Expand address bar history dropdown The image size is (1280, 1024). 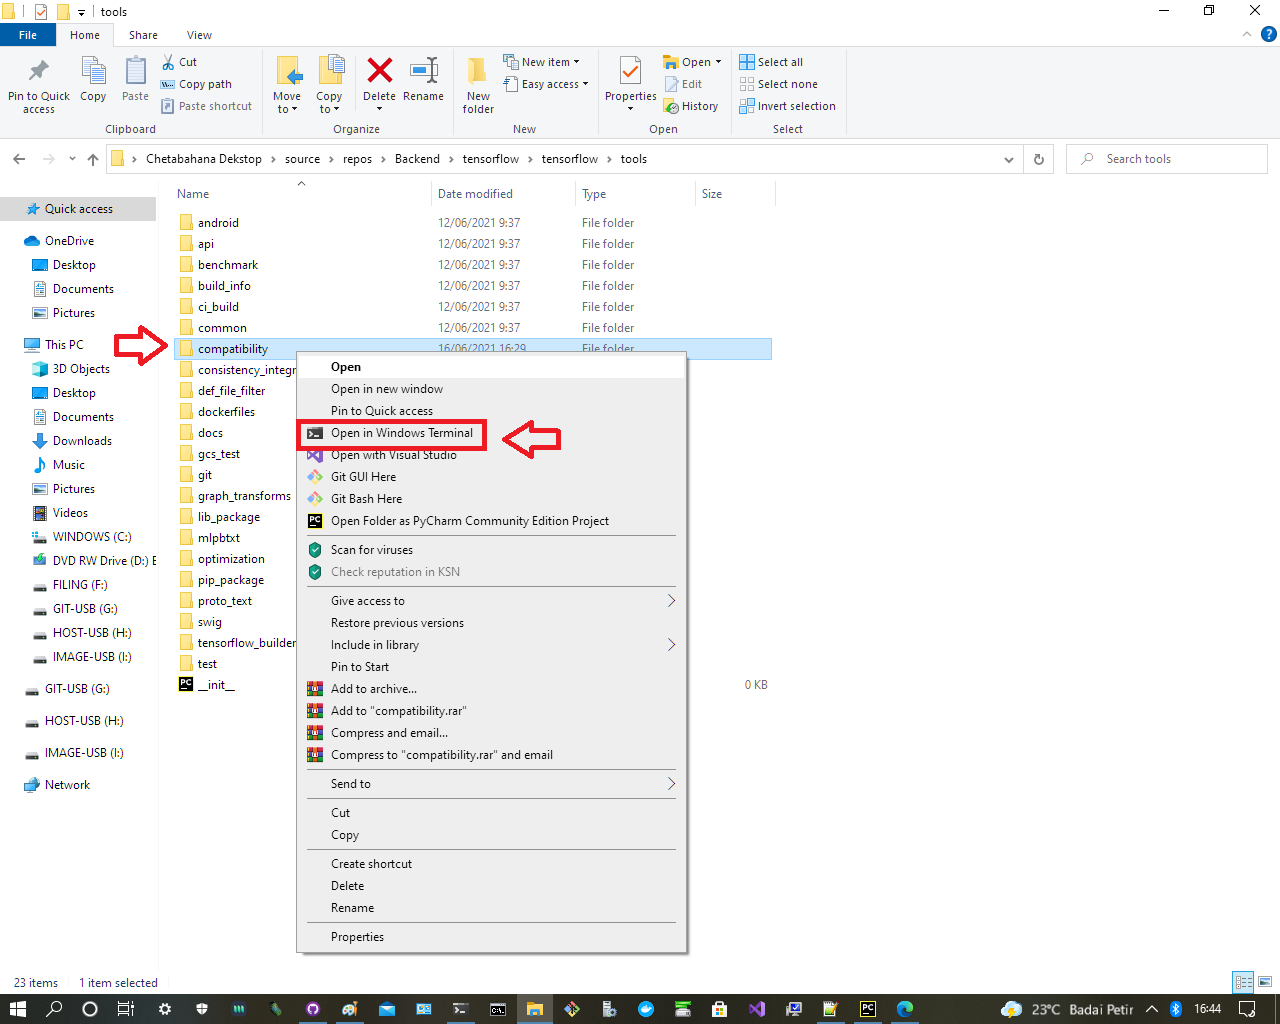point(1008,159)
